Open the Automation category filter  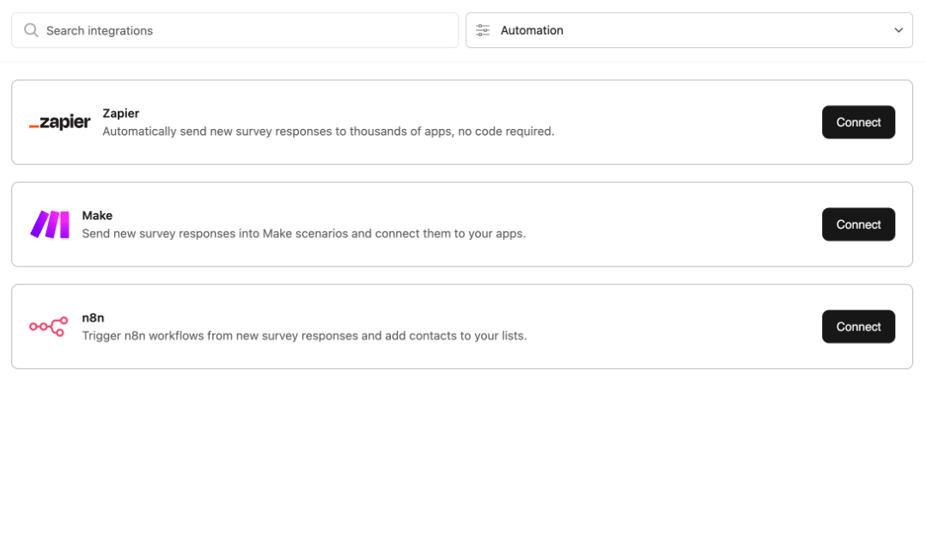click(689, 30)
